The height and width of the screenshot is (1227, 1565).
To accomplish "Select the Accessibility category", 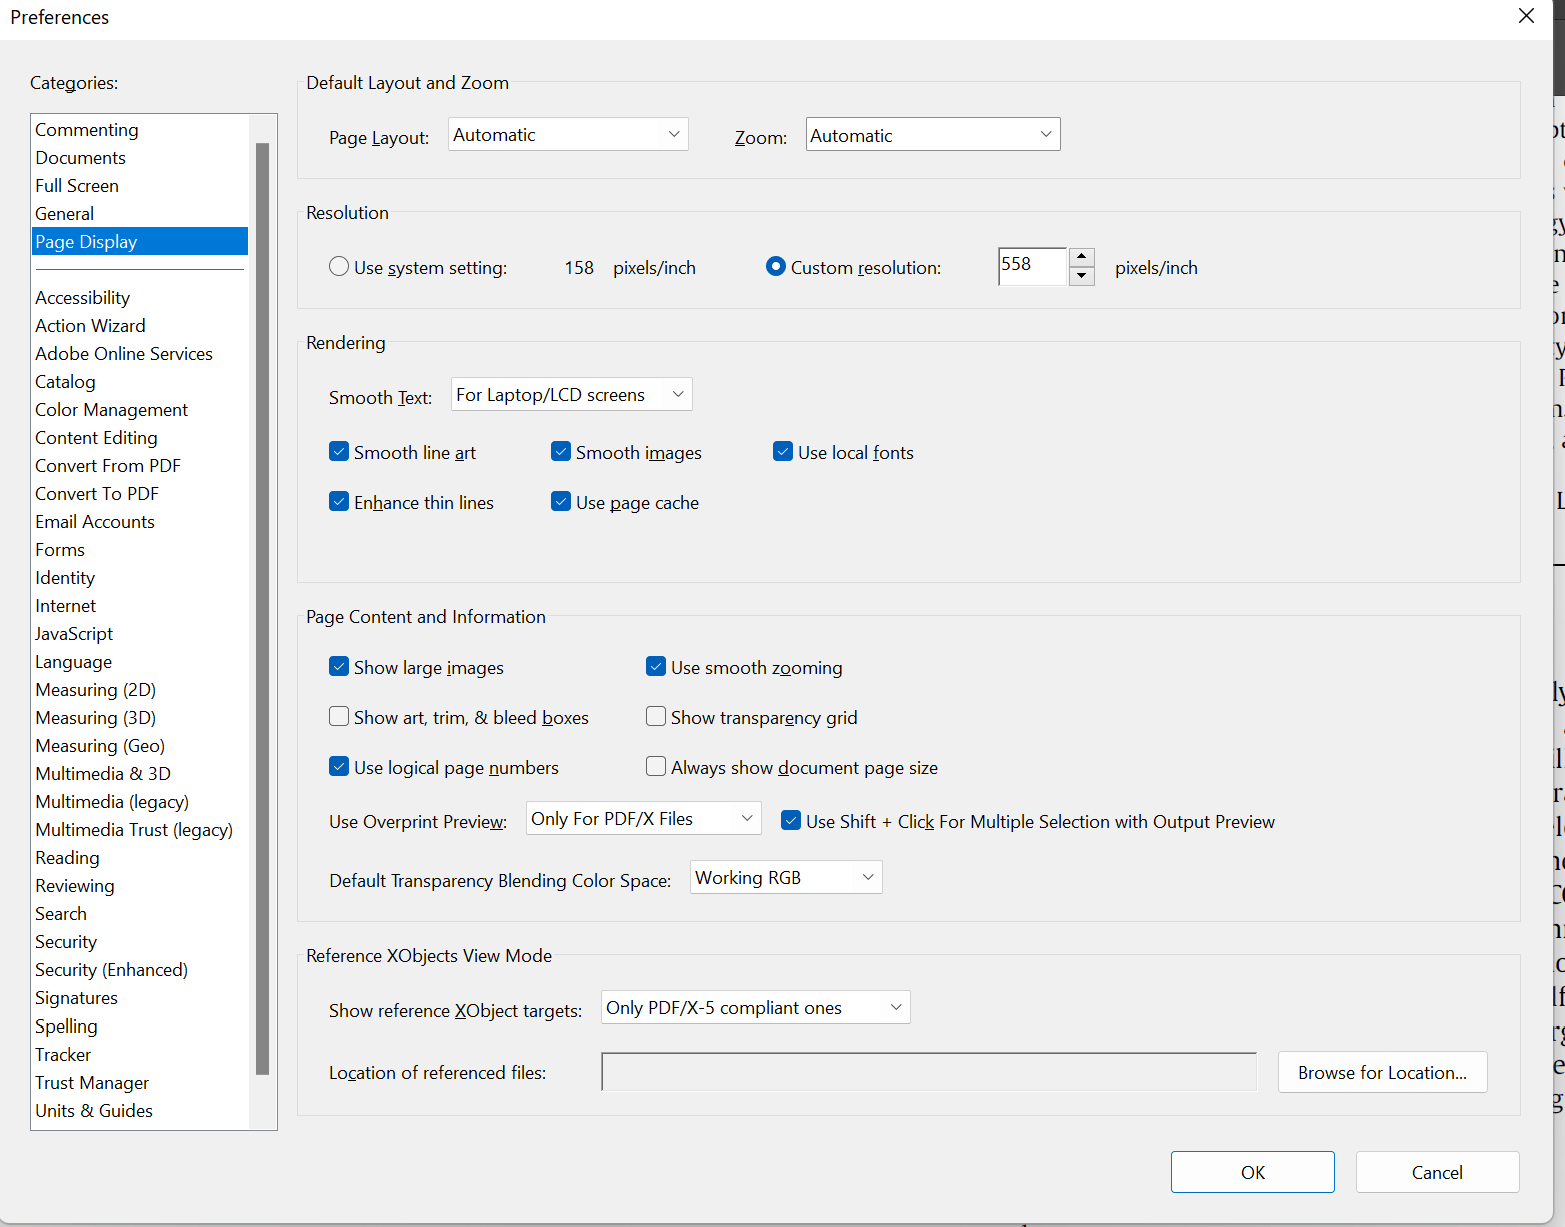I will [82, 297].
